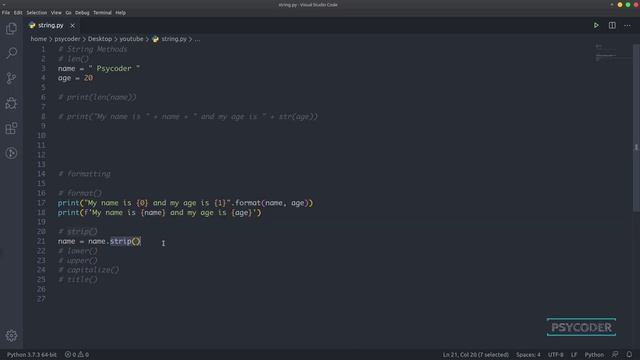640x360 pixels.
Task: Click the name = " Psycoder " line
Action: pos(99,69)
